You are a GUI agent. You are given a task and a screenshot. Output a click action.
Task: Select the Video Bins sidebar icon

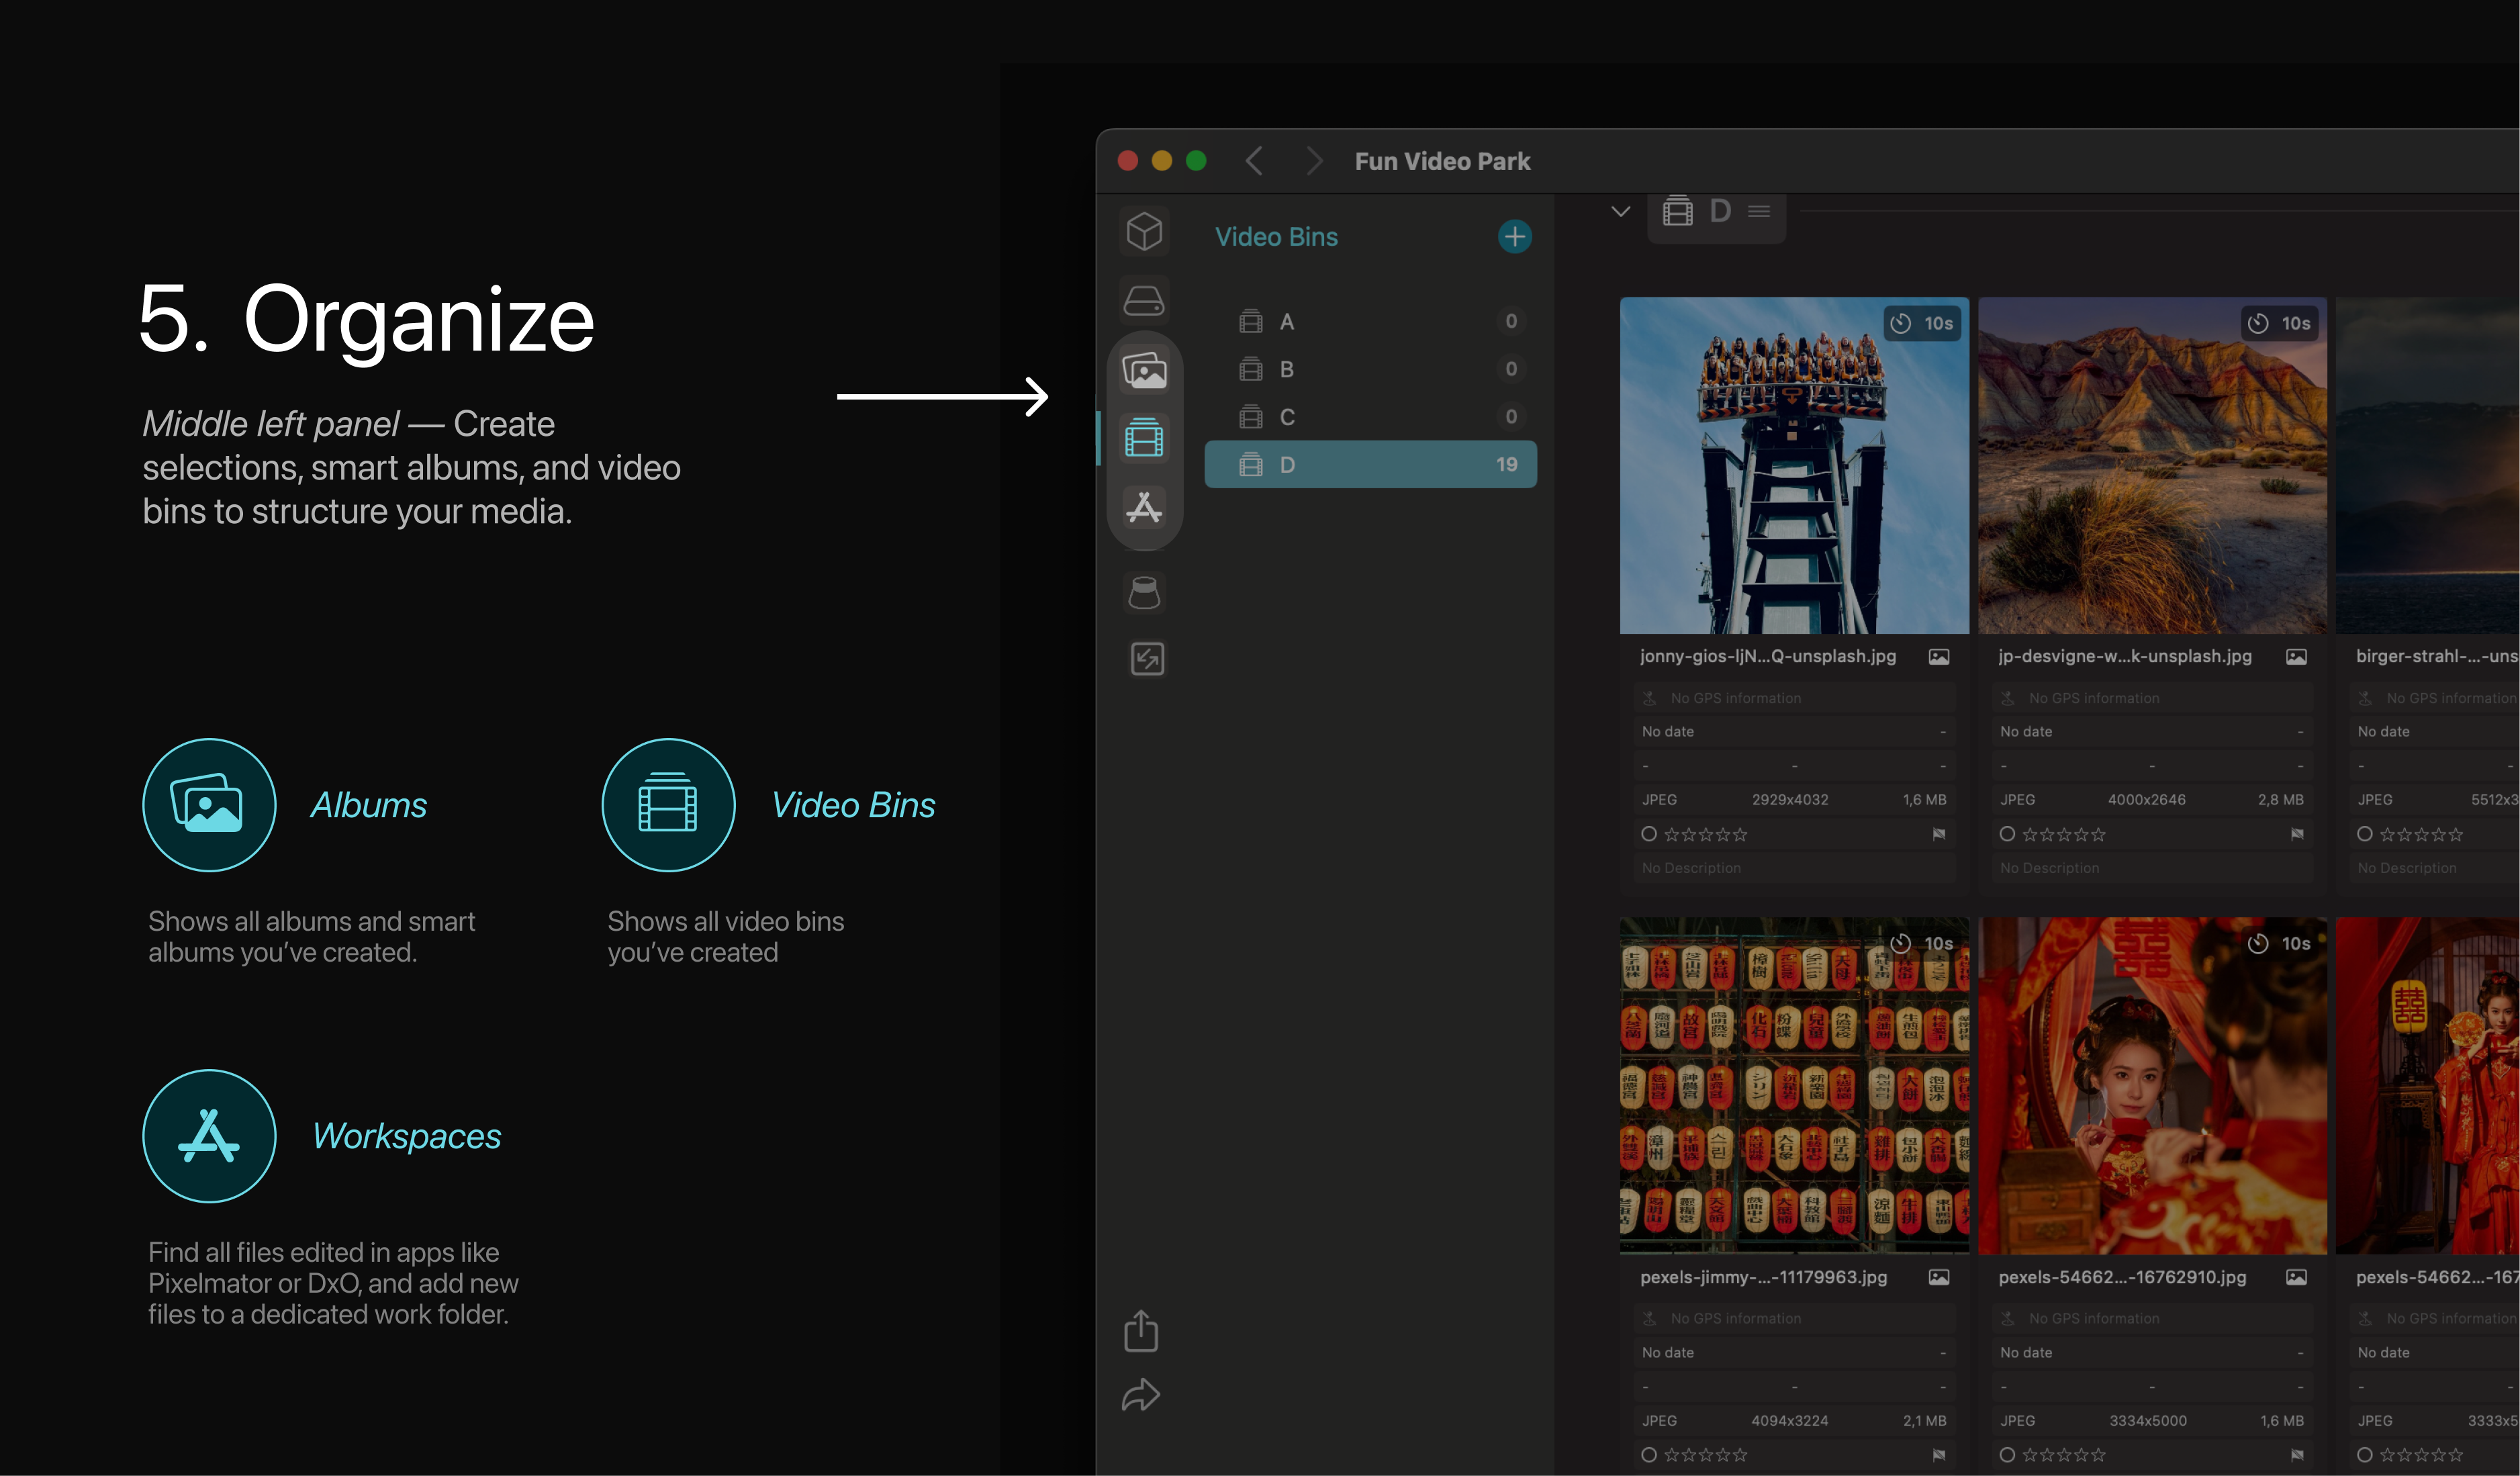pos(1145,438)
